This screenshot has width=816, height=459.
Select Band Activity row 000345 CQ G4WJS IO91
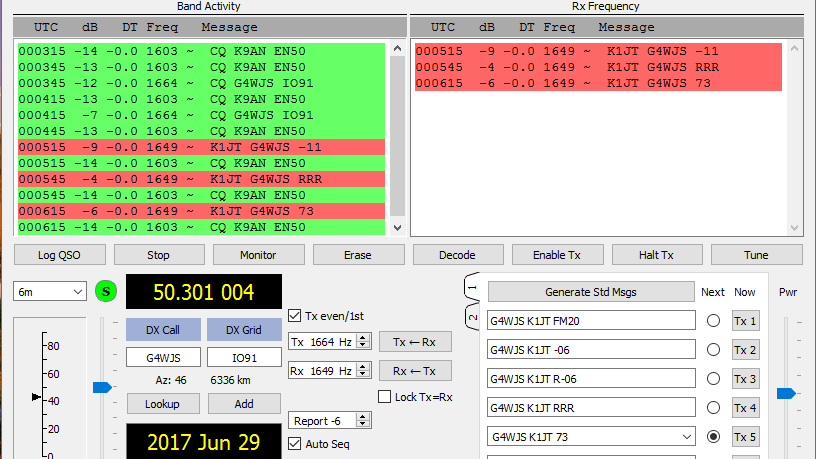click(x=201, y=83)
